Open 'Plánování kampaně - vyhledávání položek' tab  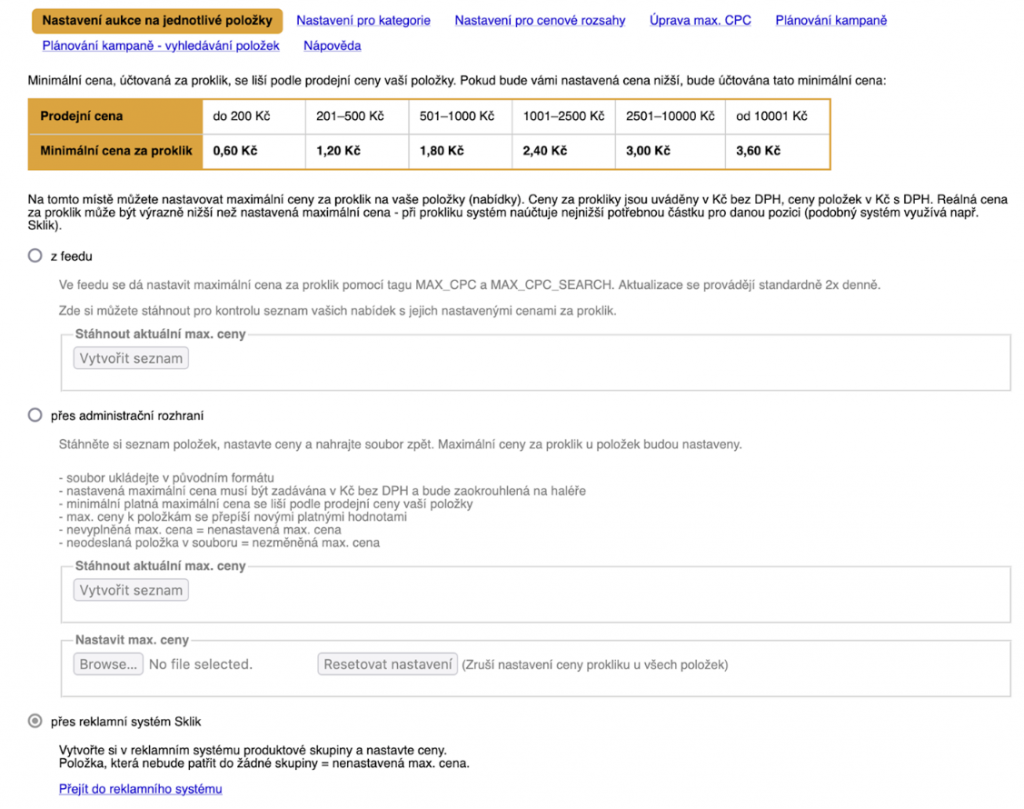(161, 46)
